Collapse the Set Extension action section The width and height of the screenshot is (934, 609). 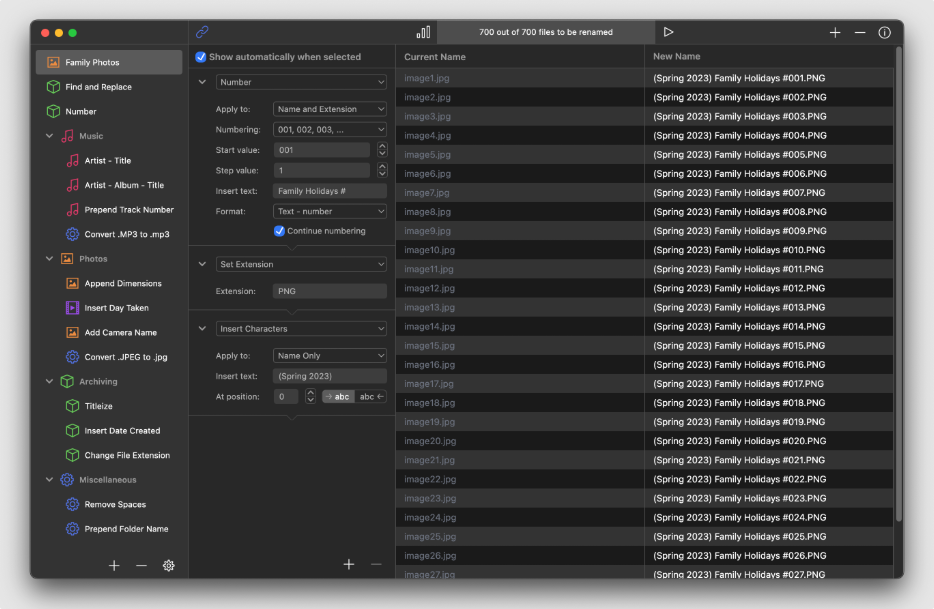(203, 264)
